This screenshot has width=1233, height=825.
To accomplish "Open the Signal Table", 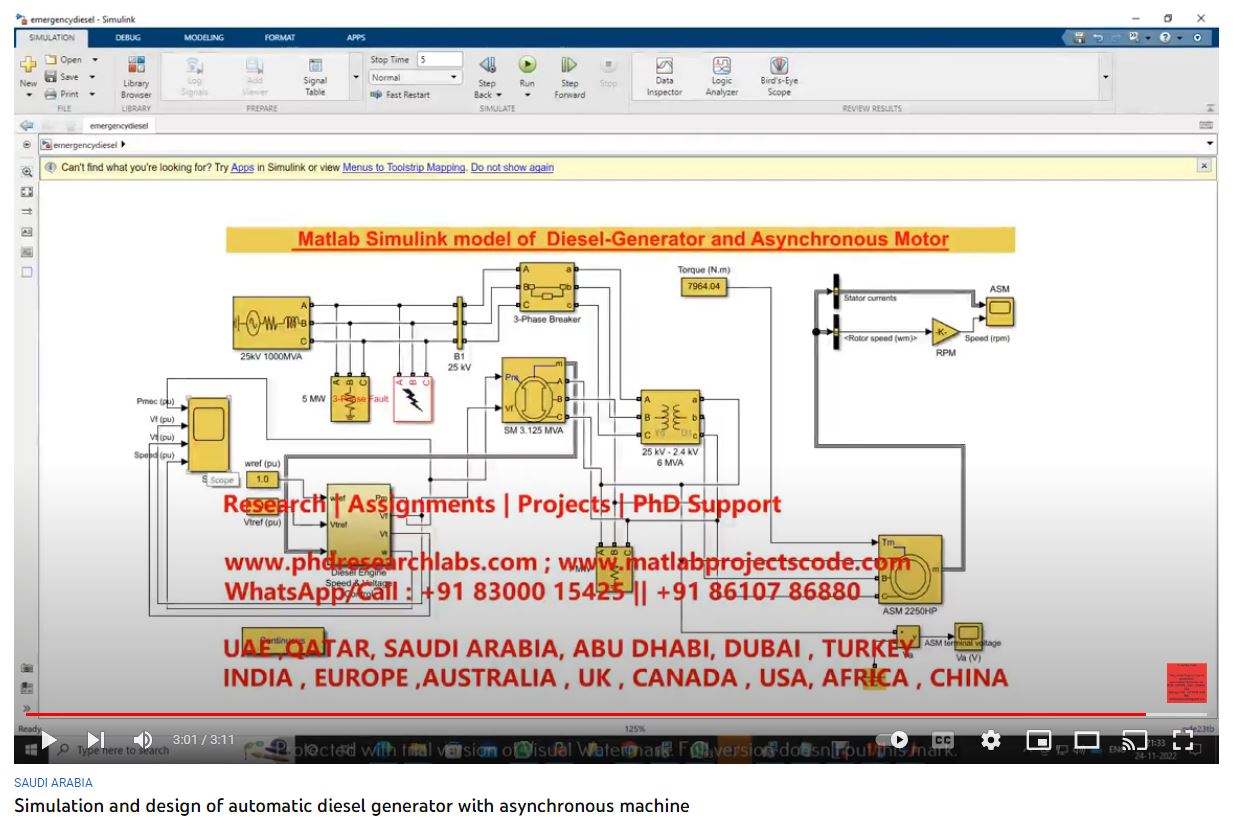I will pos(315,76).
